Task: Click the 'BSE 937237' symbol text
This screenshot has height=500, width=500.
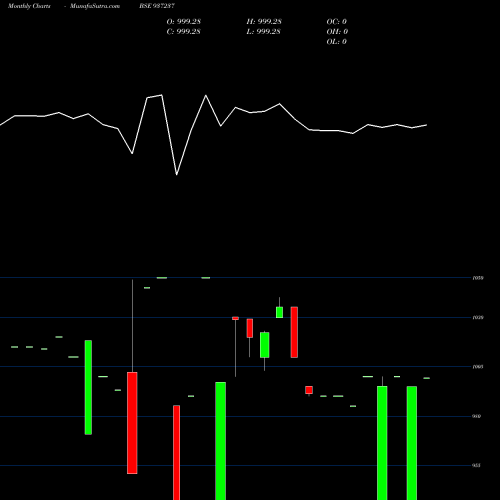Action: click(x=157, y=6)
